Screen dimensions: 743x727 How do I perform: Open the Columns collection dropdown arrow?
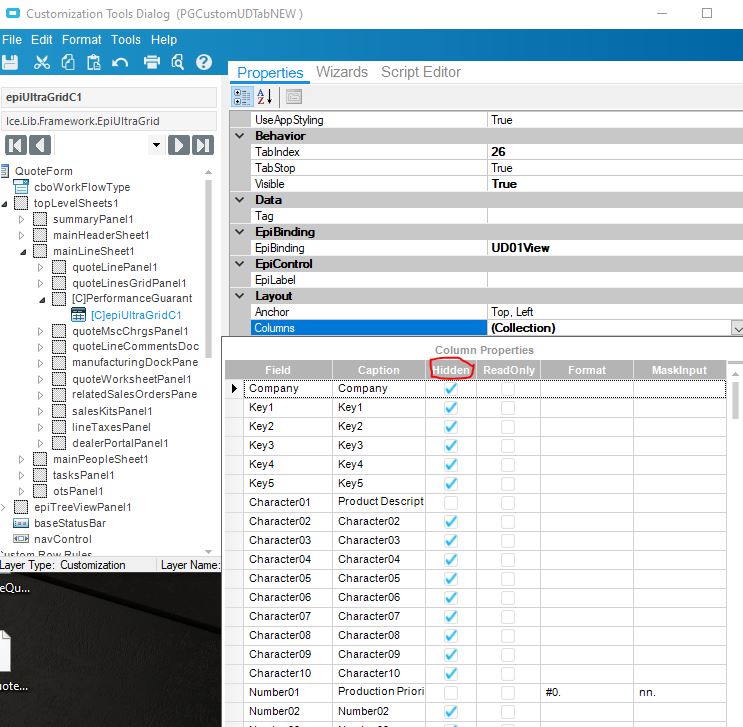click(737, 328)
